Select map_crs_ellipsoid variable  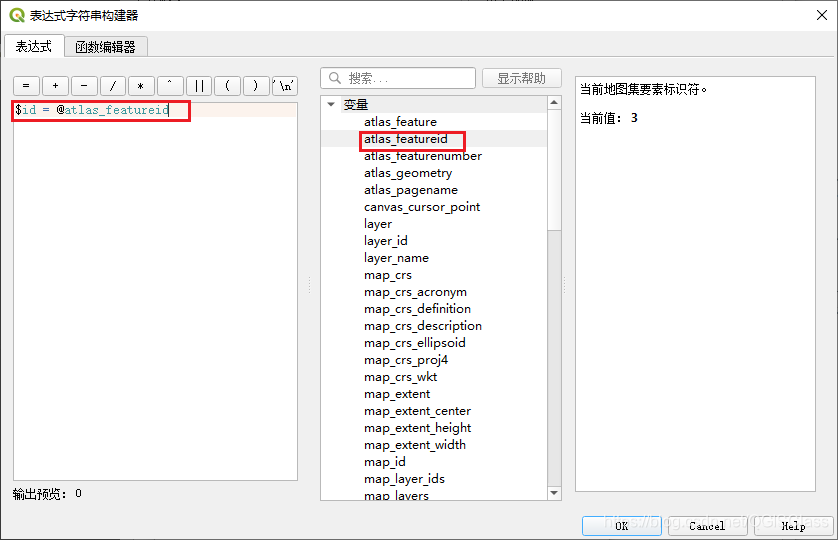(415, 343)
